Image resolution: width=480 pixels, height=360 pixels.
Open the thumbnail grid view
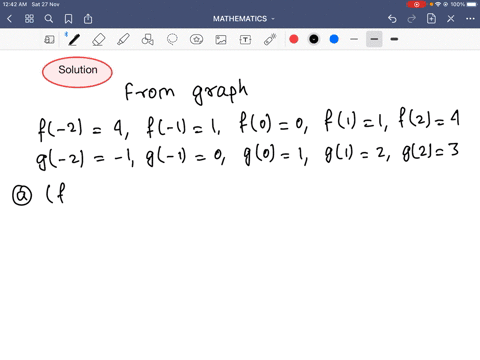[29, 19]
